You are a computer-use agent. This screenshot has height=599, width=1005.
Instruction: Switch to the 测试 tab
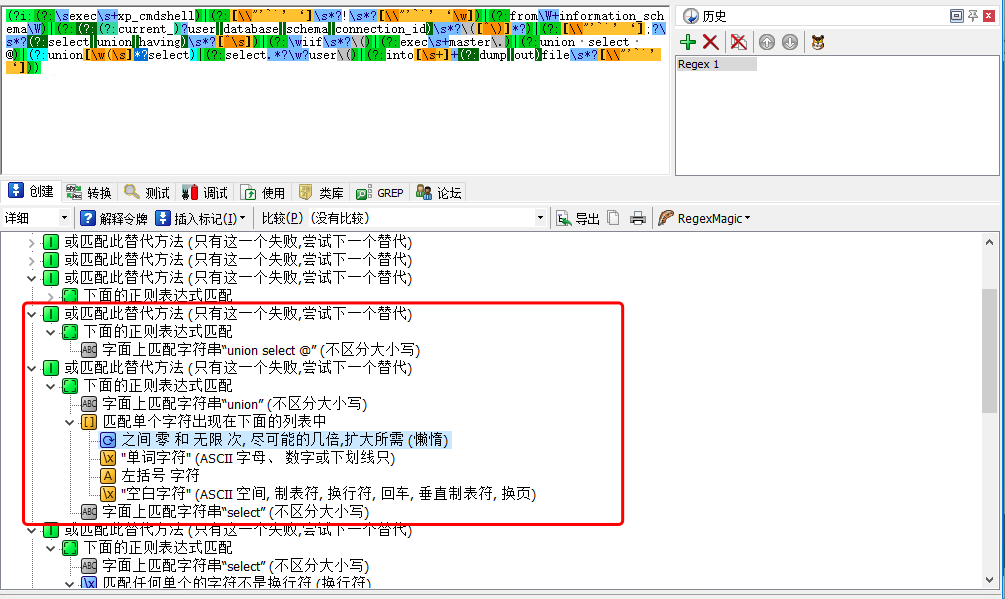(x=147, y=193)
